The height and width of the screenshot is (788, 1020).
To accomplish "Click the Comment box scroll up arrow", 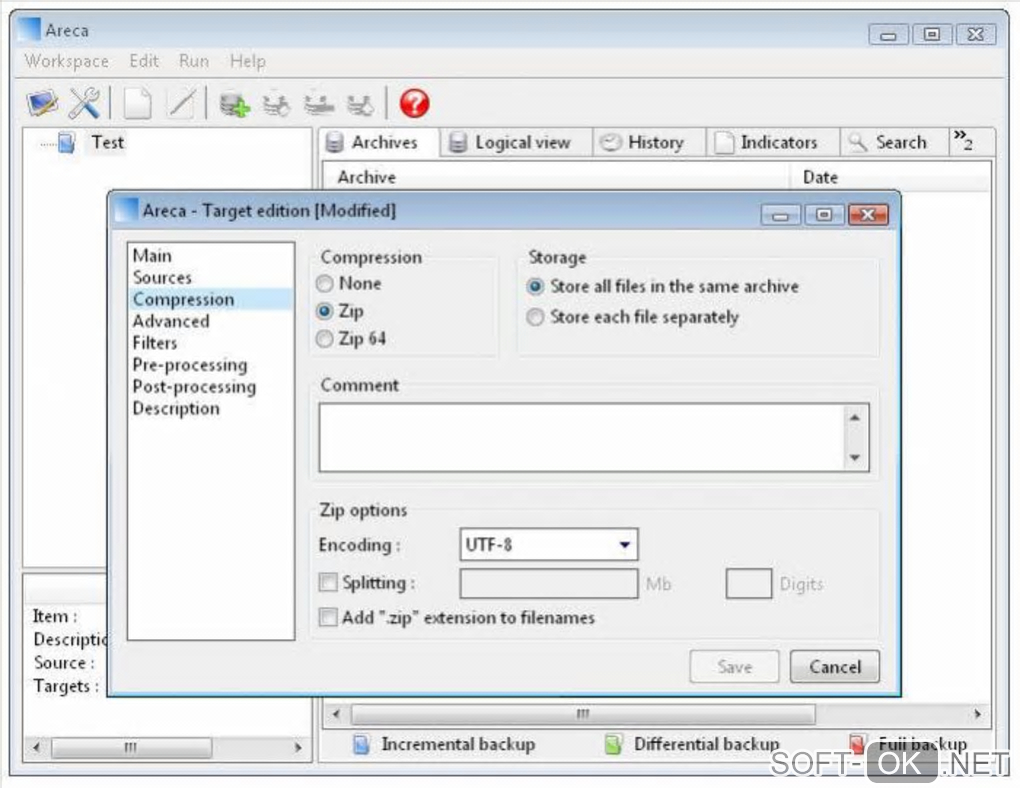I will 855,417.
